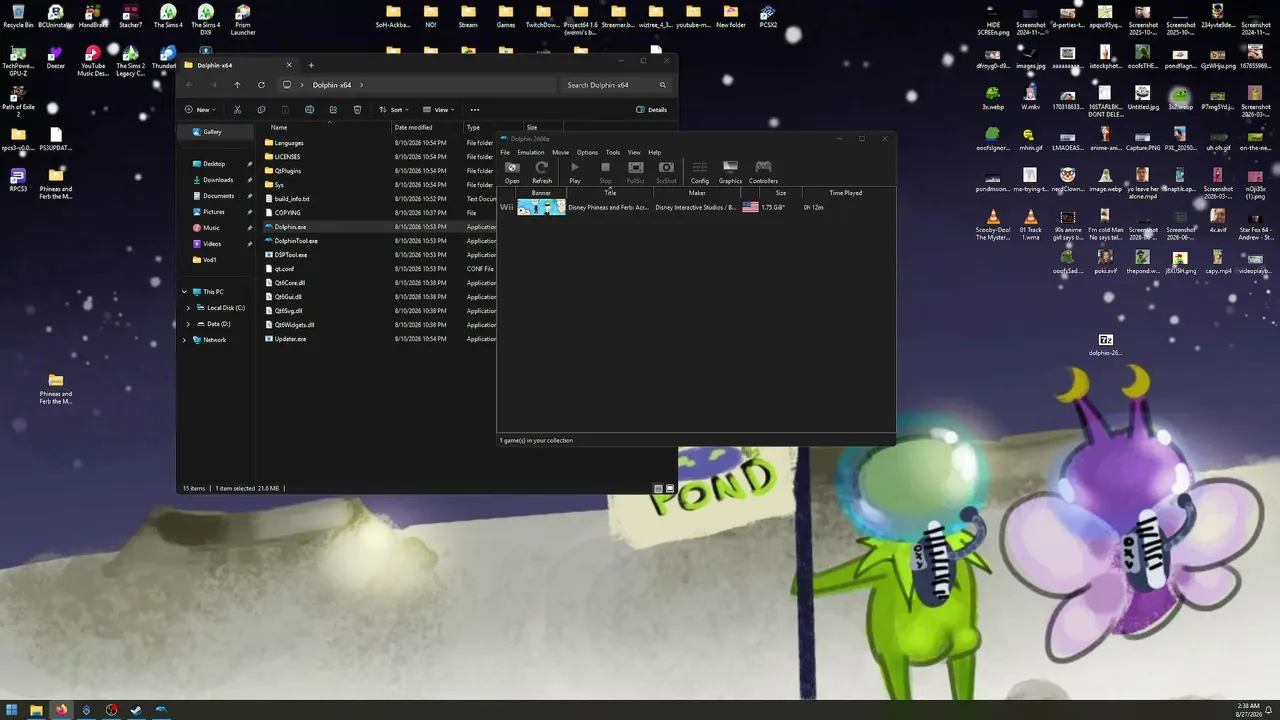Click the Share icon in File Explorer
This screenshot has height=720, width=1280.
[x=333, y=110]
